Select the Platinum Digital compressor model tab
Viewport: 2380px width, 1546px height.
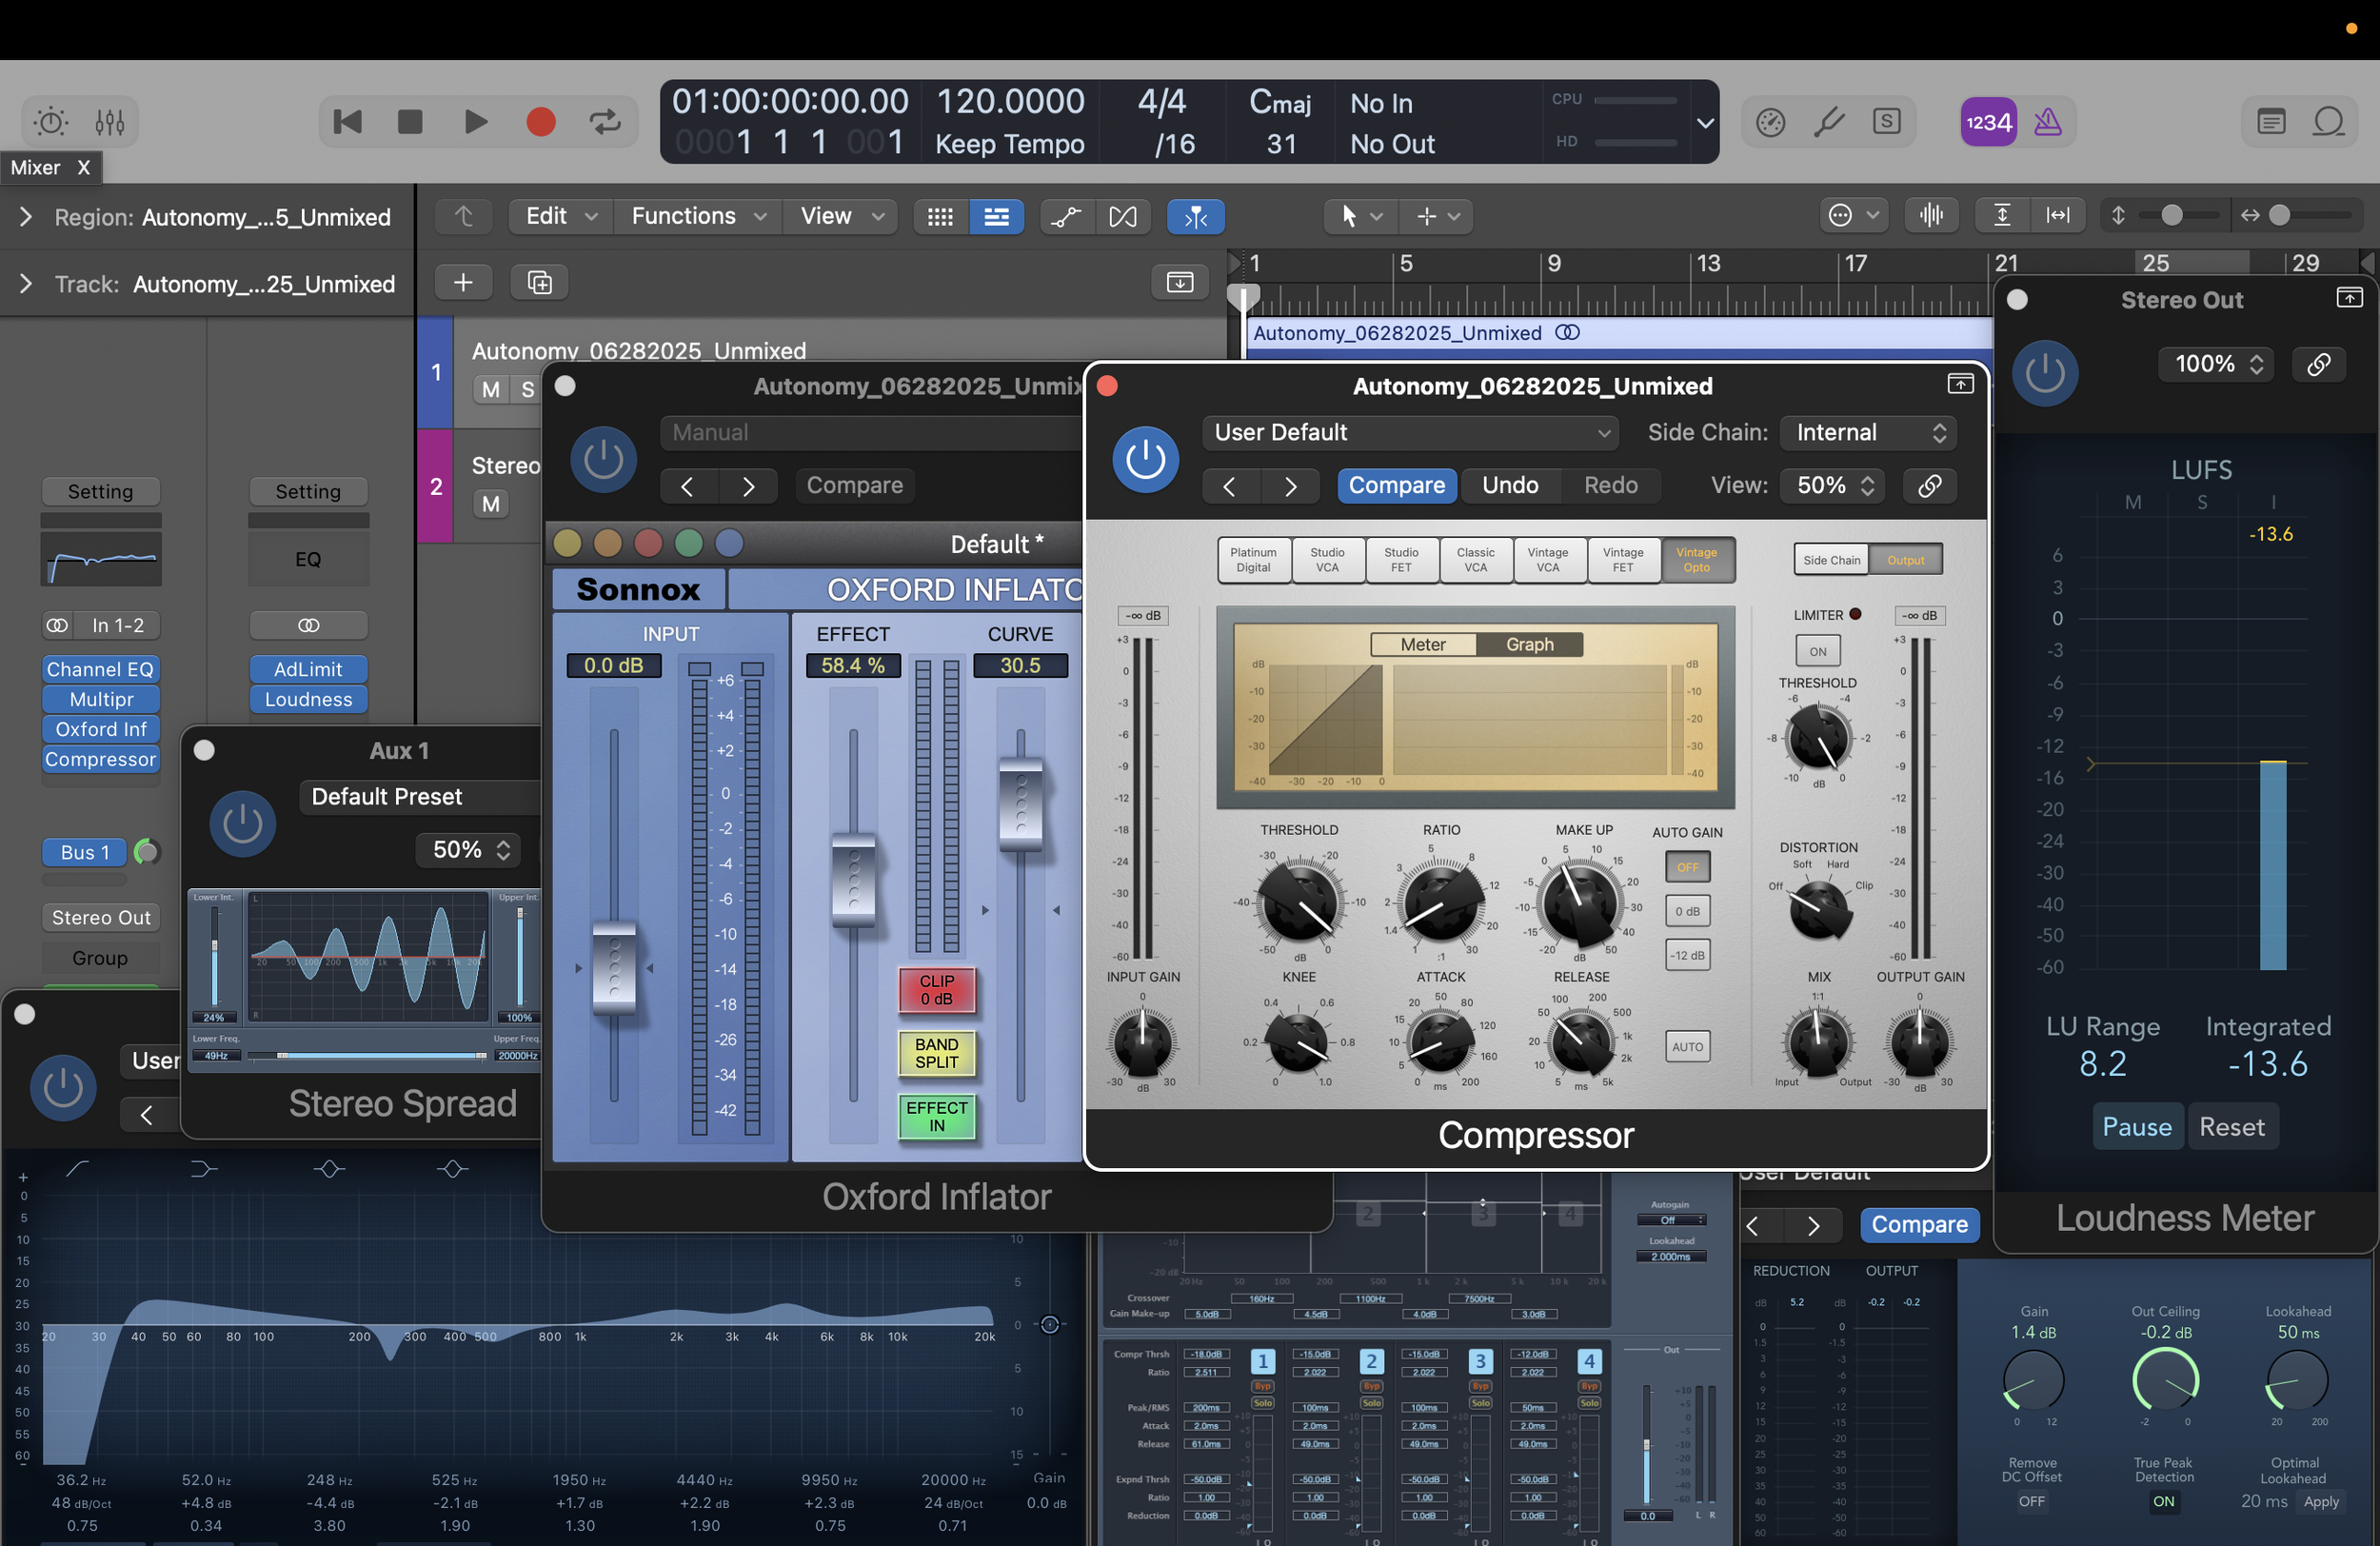pyautogui.click(x=1253, y=560)
